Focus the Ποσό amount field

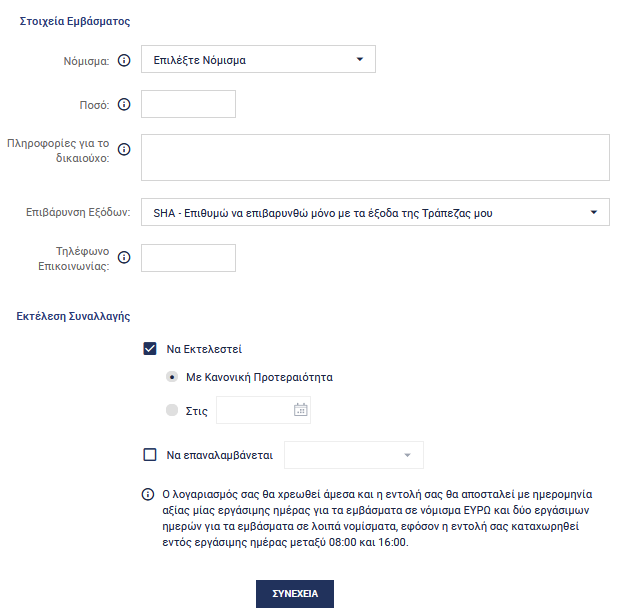pyautogui.click(x=188, y=104)
